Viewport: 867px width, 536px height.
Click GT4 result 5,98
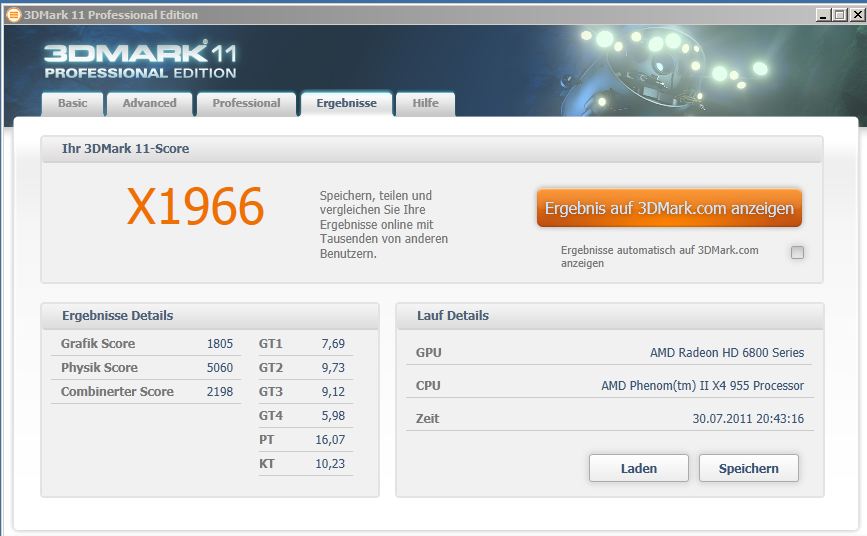pos(333,415)
